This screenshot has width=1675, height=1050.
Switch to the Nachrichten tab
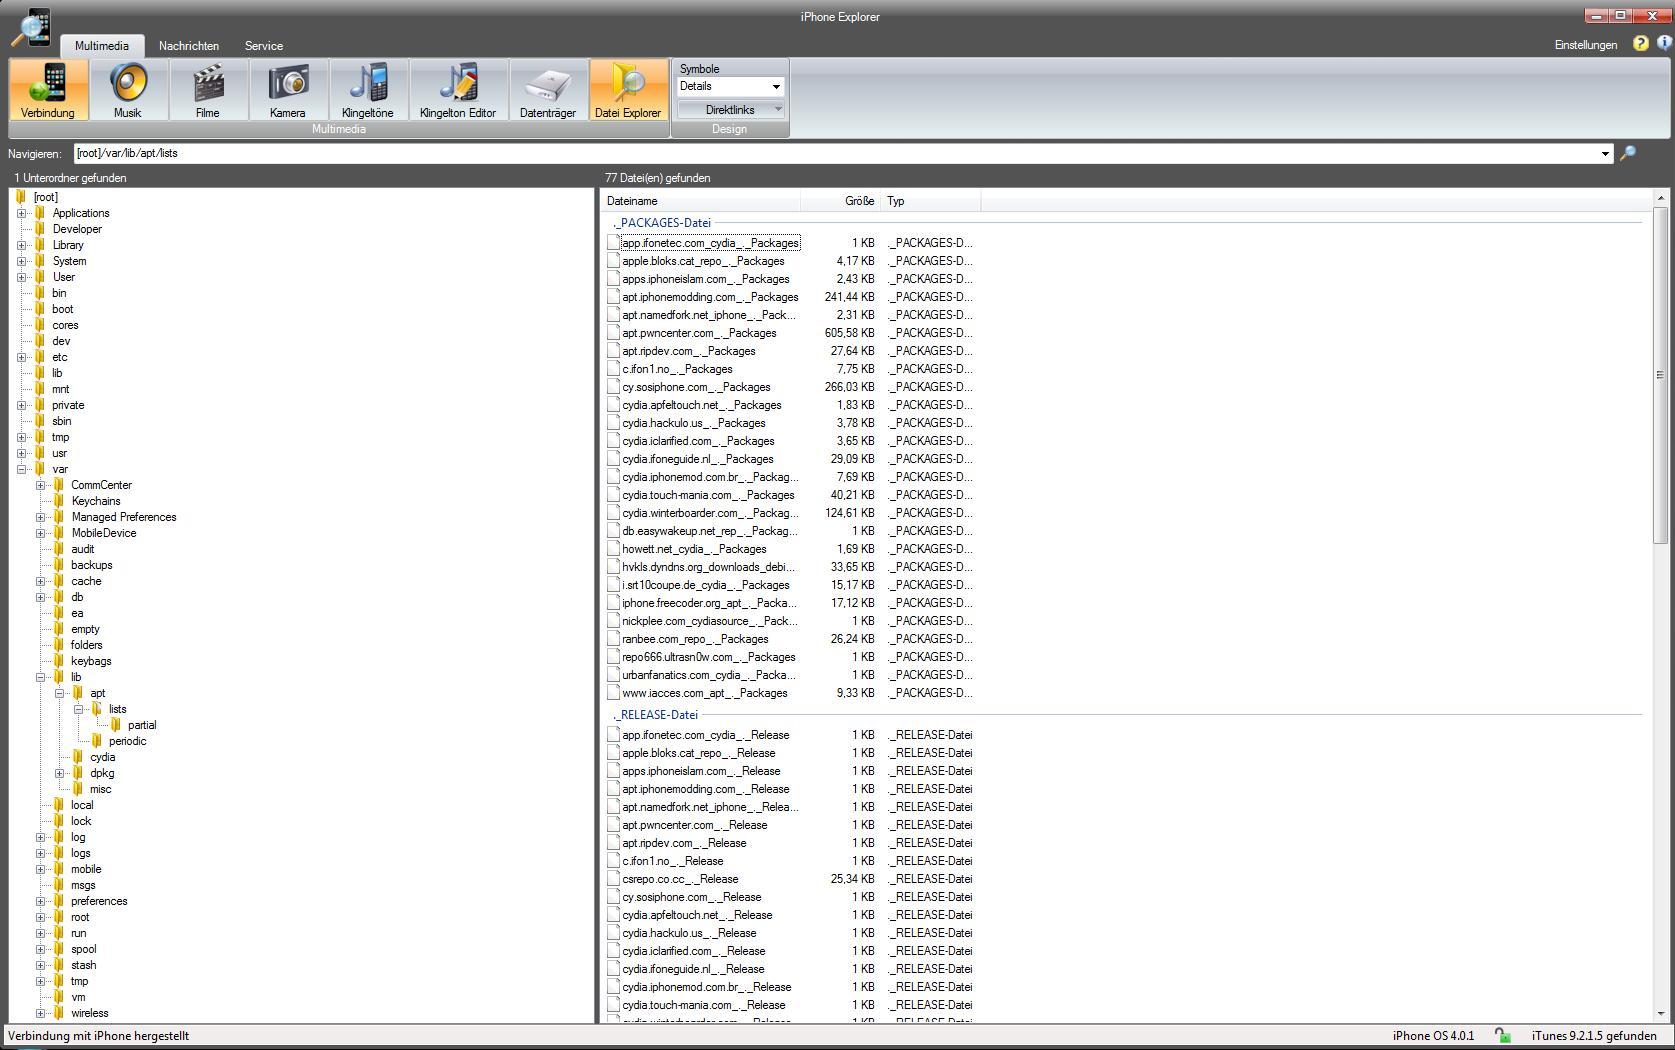click(x=189, y=46)
